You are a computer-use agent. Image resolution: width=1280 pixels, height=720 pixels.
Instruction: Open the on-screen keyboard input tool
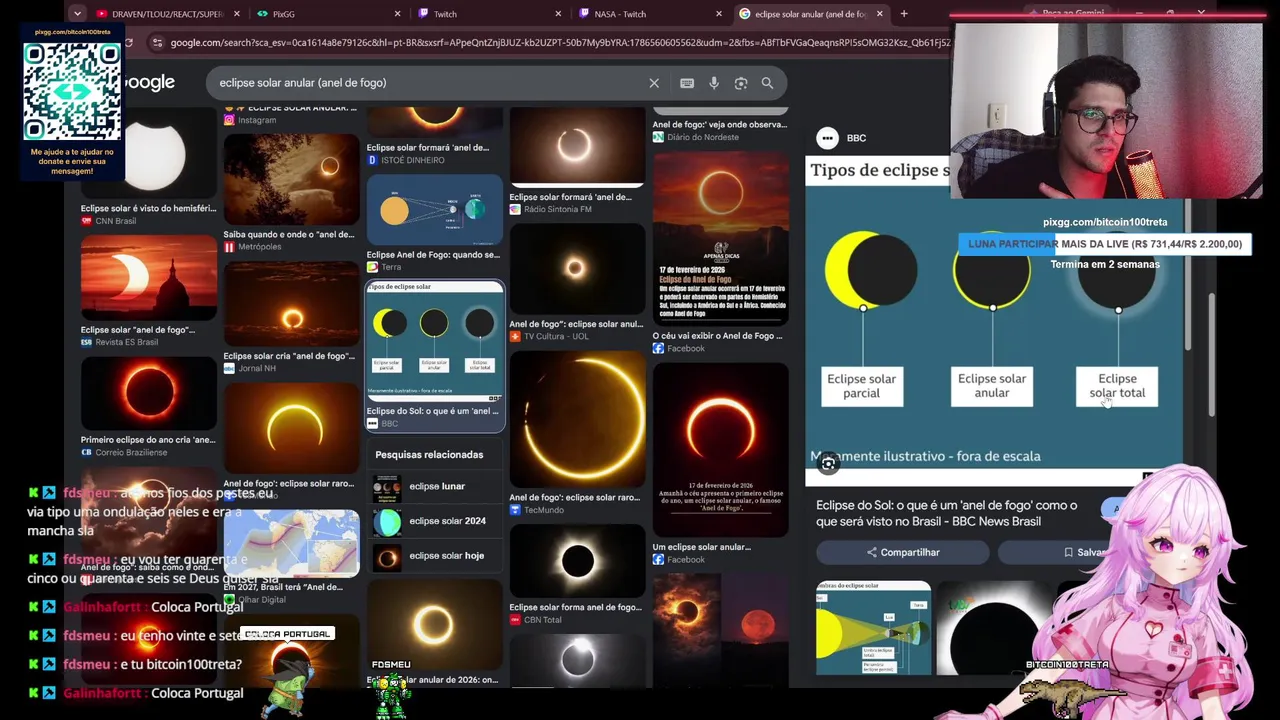[687, 83]
